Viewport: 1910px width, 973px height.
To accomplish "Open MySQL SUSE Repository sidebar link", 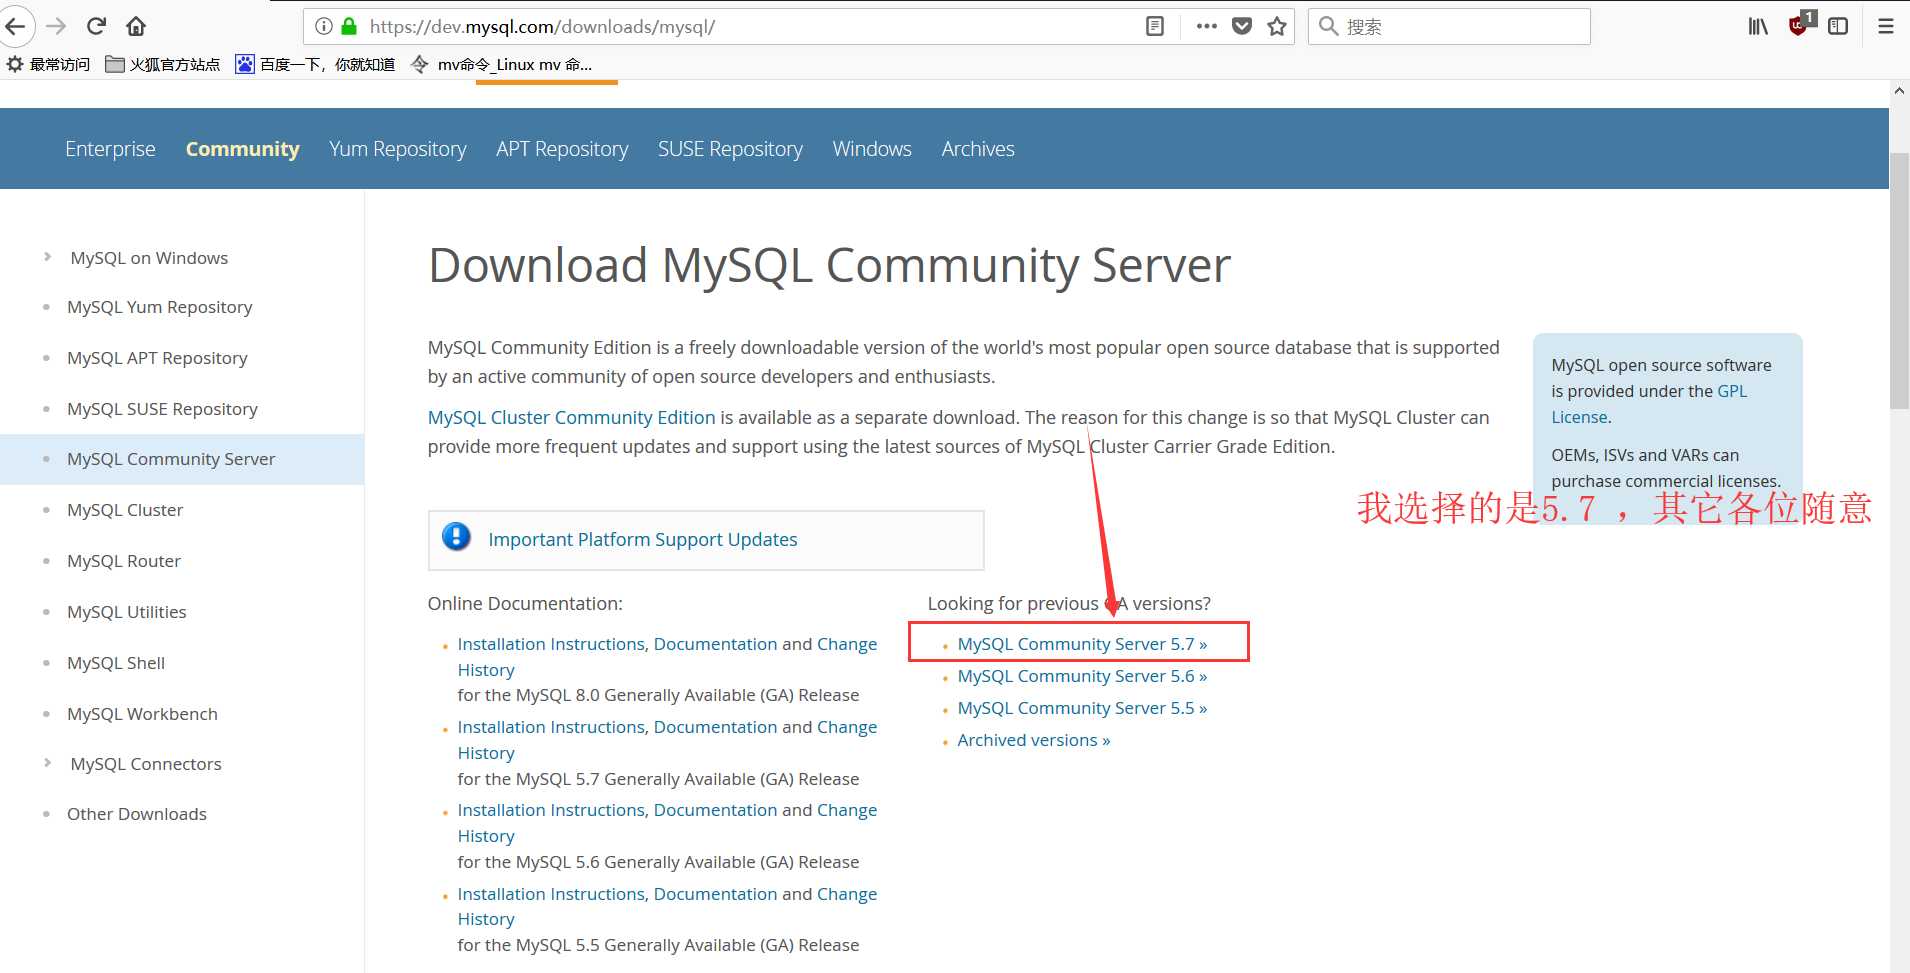I will [162, 409].
